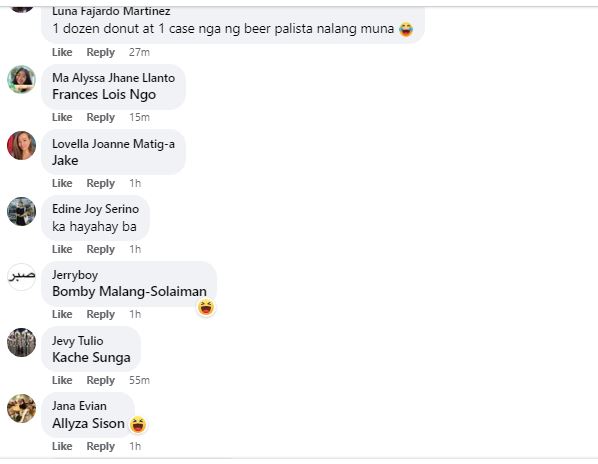598x464 pixels.
Task: Open the 55m timestamp on Jevy Tulio's comment
Action: (x=139, y=380)
